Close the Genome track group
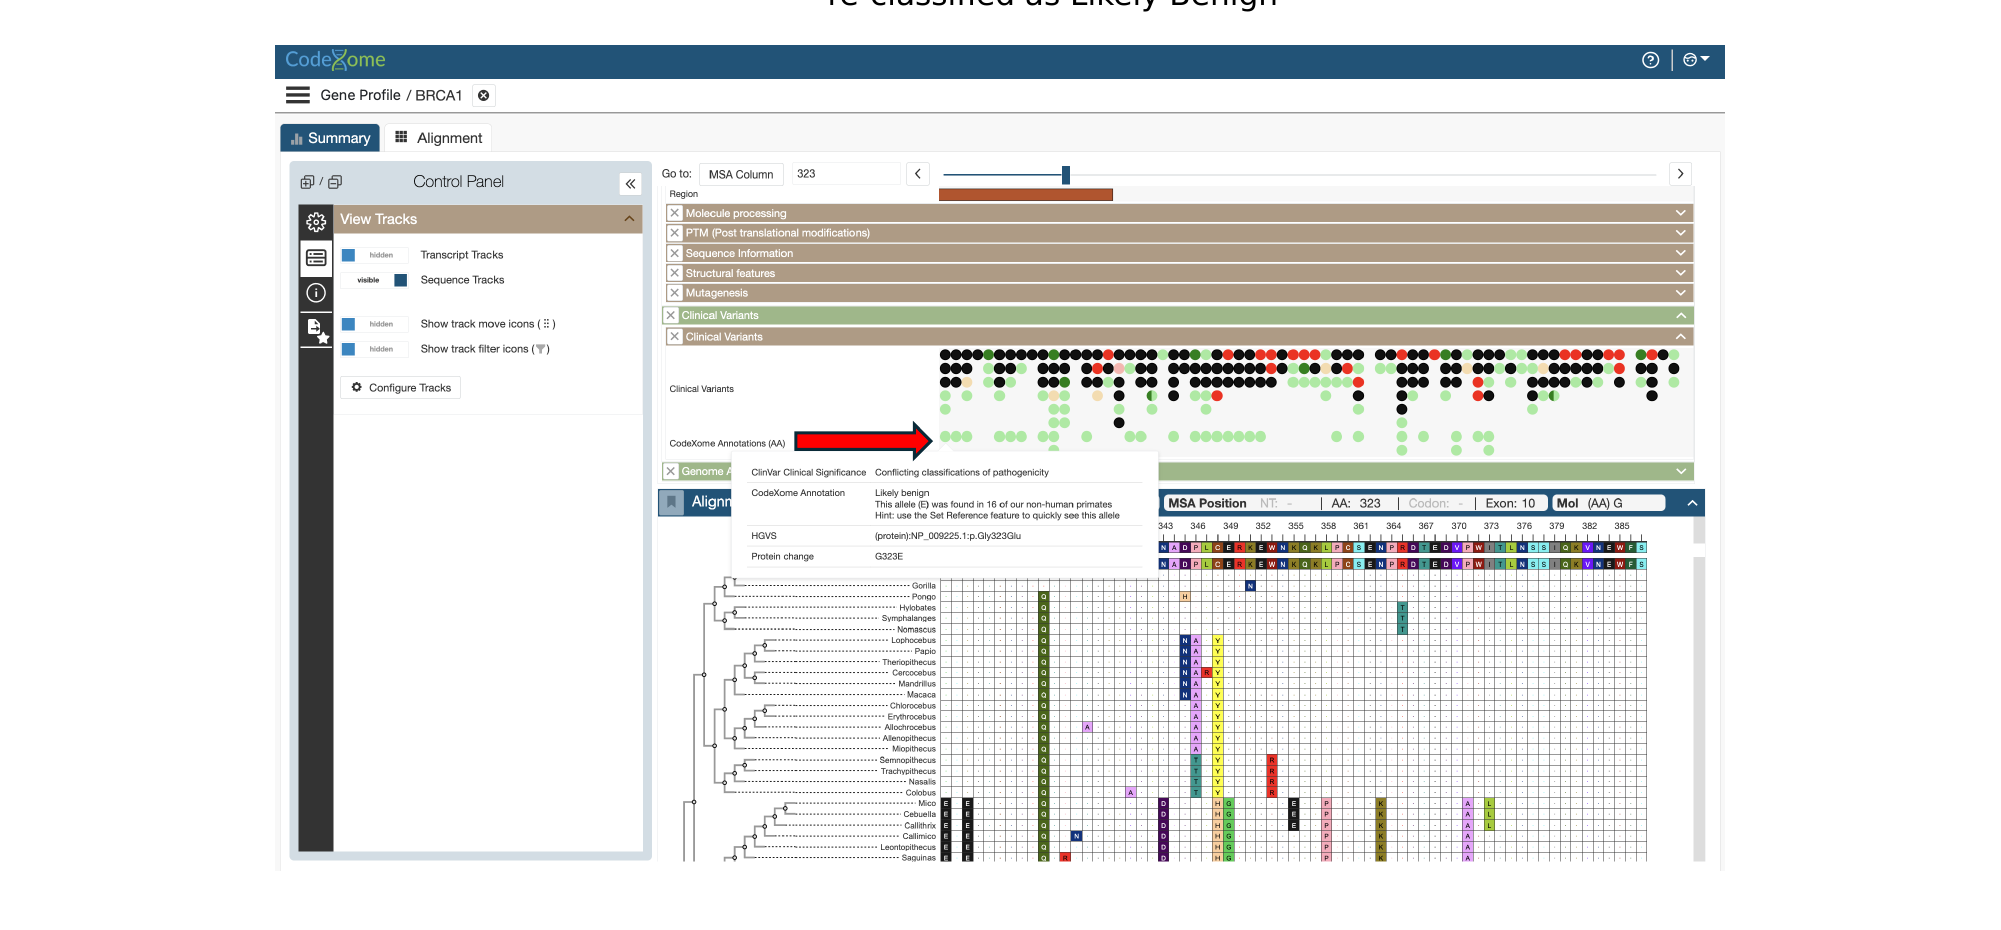 pos(671,471)
